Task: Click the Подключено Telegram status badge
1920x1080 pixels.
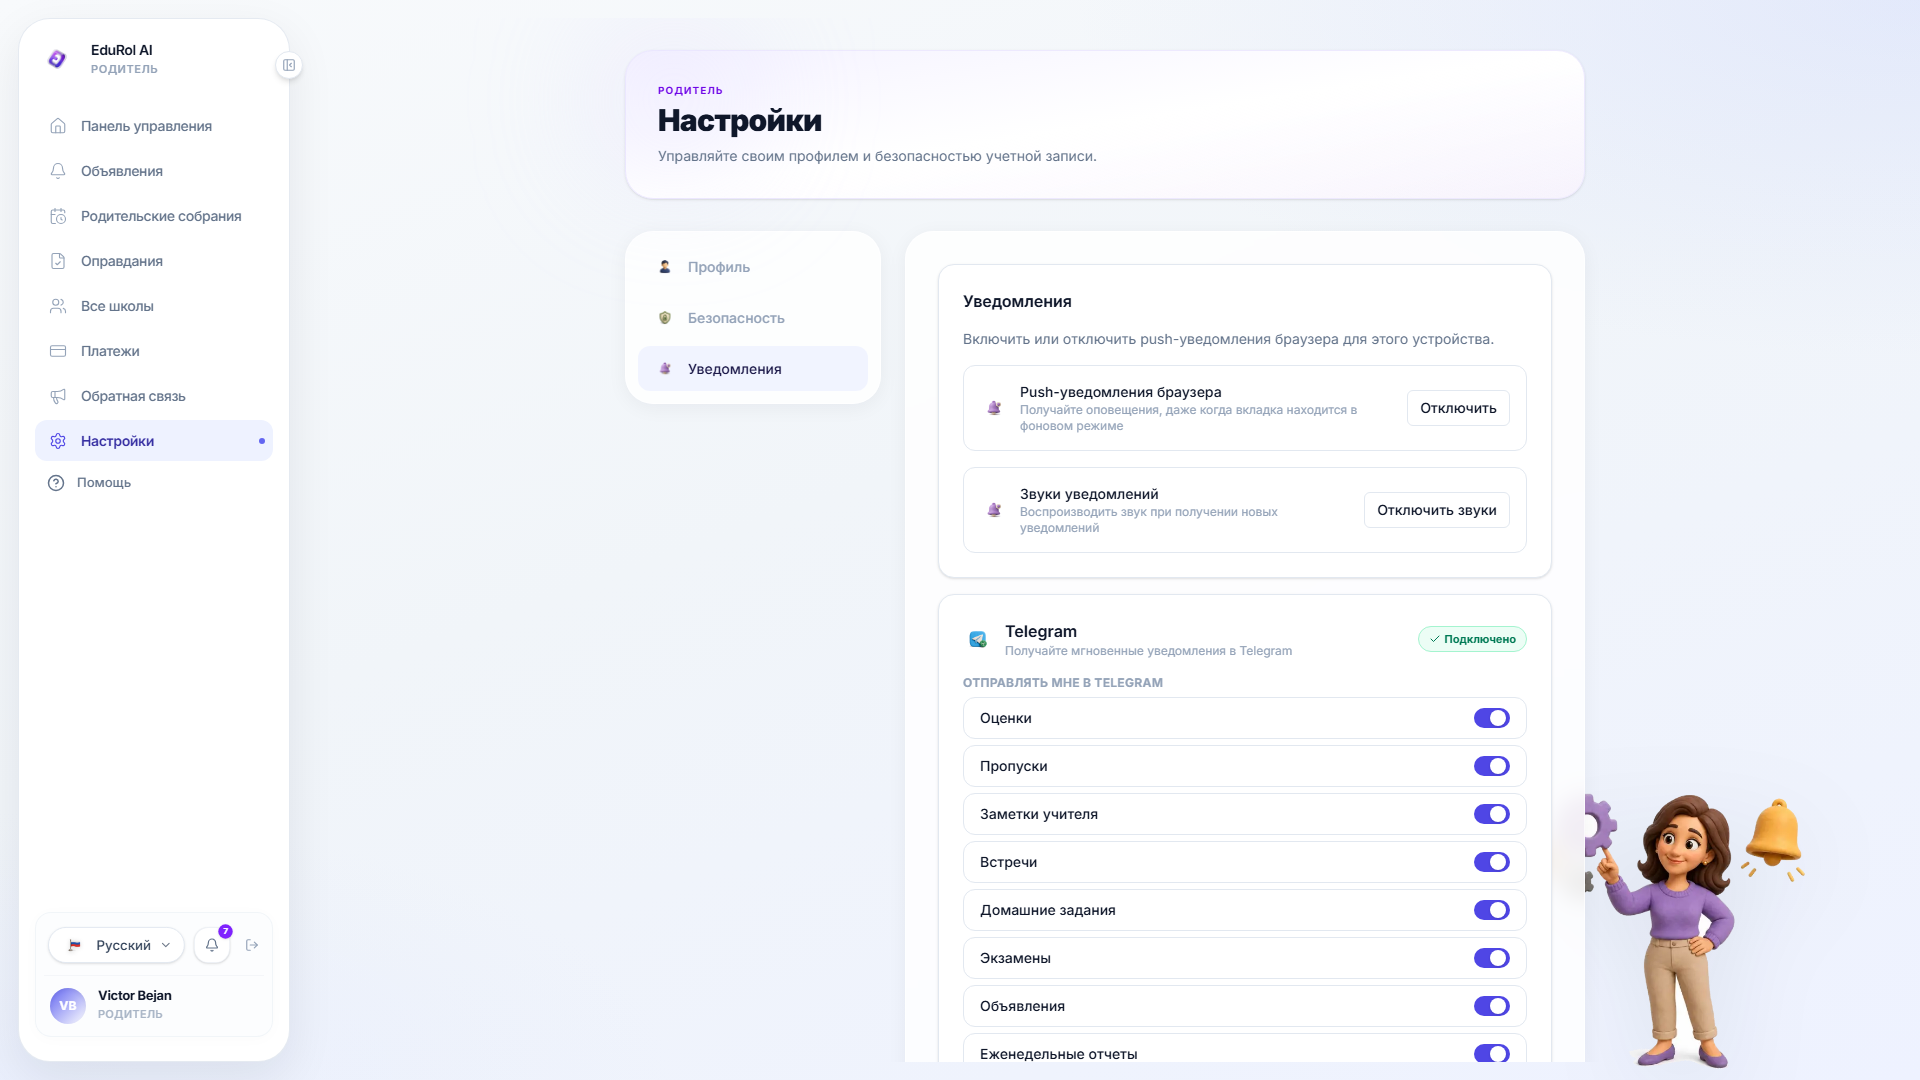Action: (1472, 639)
